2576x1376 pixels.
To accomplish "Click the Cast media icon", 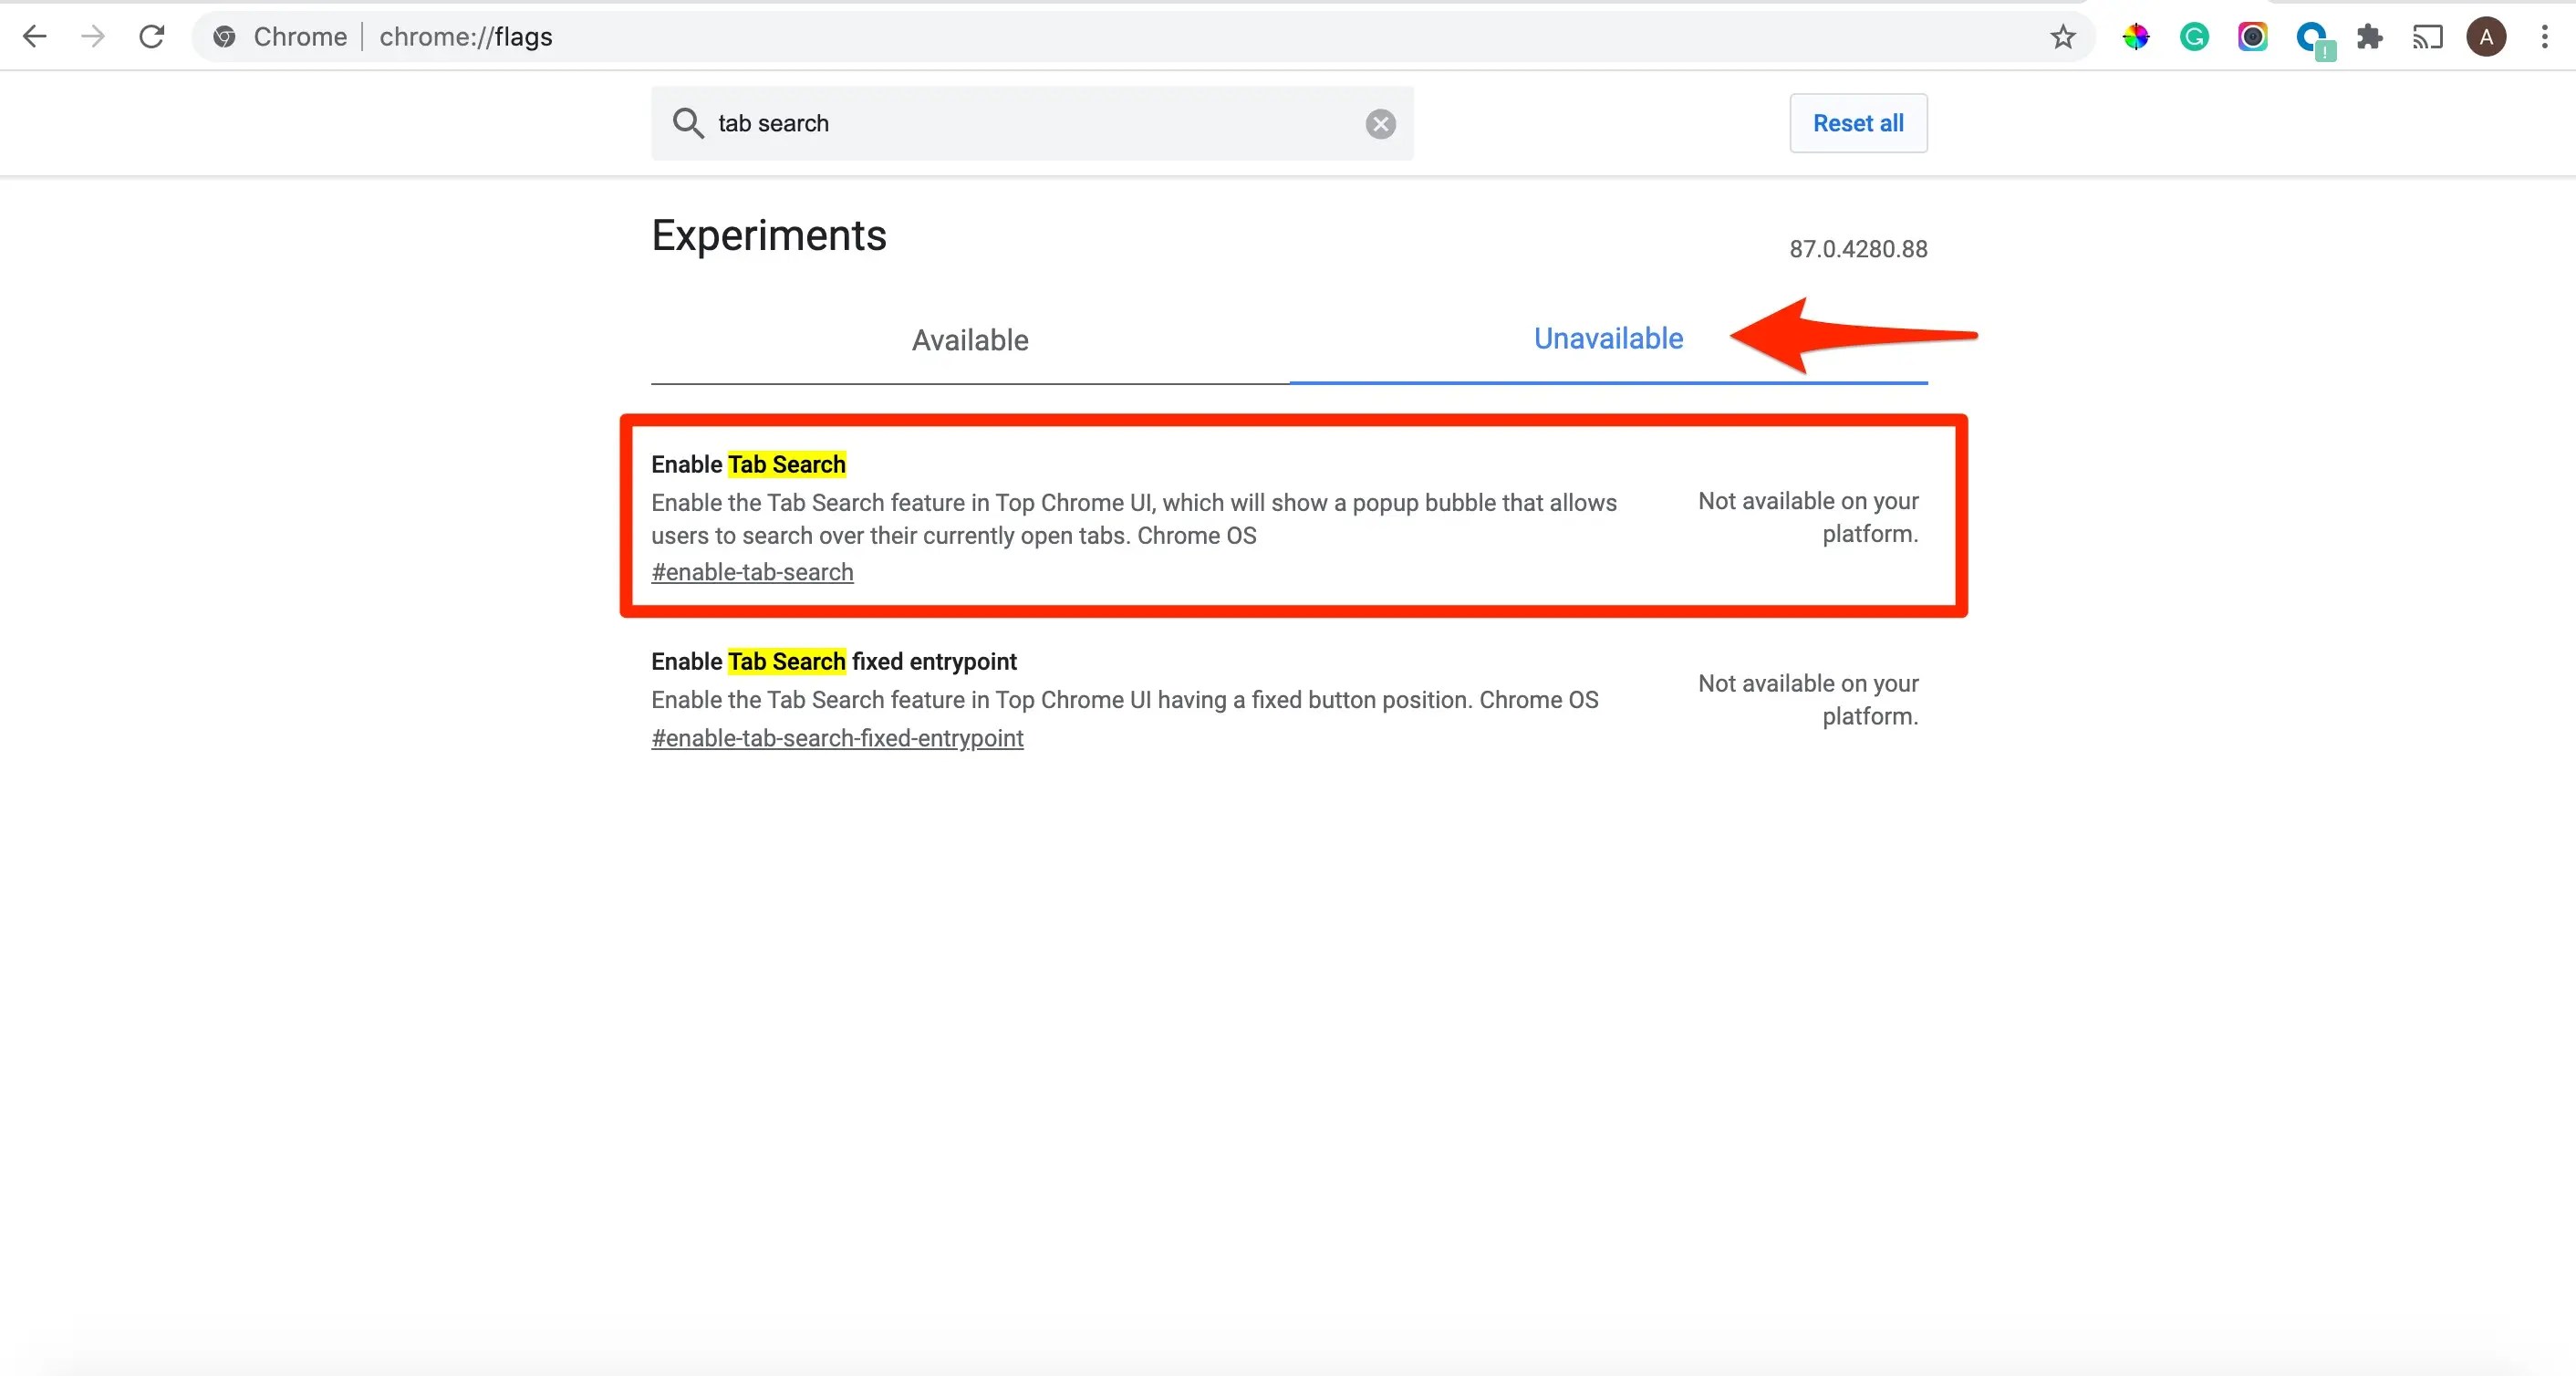I will click(x=2427, y=37).
